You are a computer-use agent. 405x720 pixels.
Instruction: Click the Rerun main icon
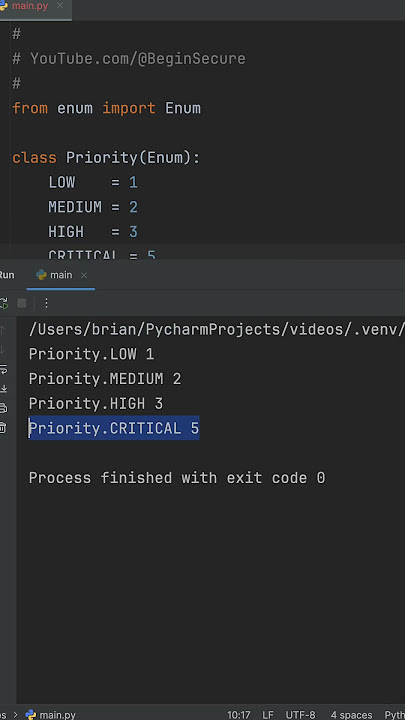[x=3, y=303]
